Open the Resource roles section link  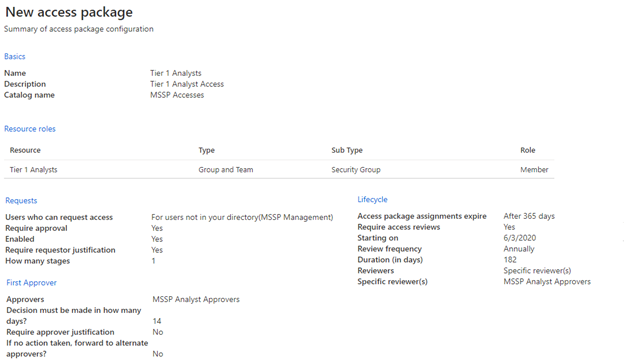coord(30,129)
